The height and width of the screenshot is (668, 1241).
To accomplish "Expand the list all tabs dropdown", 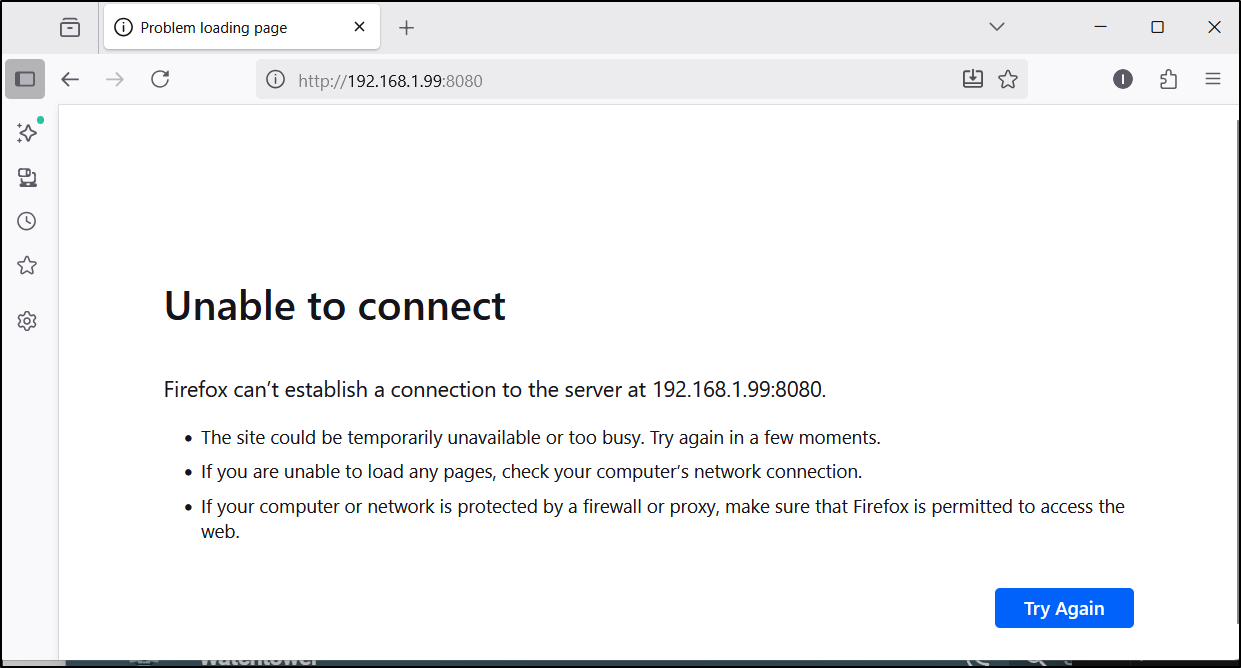I will 996,27.
